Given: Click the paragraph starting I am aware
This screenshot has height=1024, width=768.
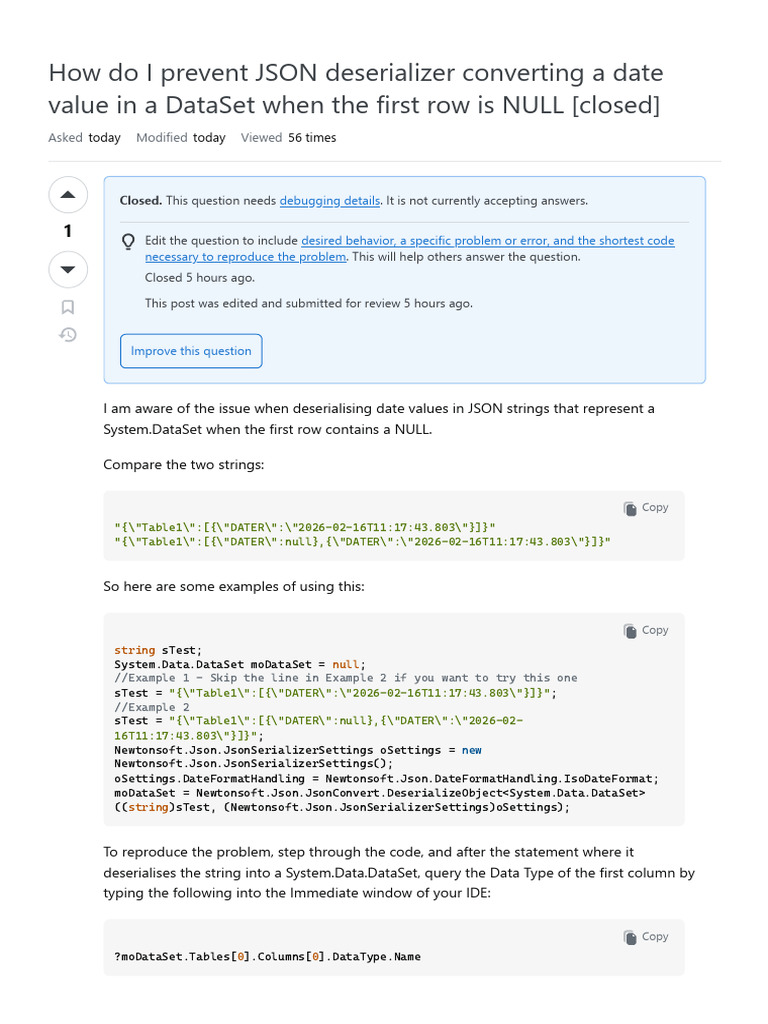Looking at the screenshot, I should pyautogui.click(x=379, y=419).
